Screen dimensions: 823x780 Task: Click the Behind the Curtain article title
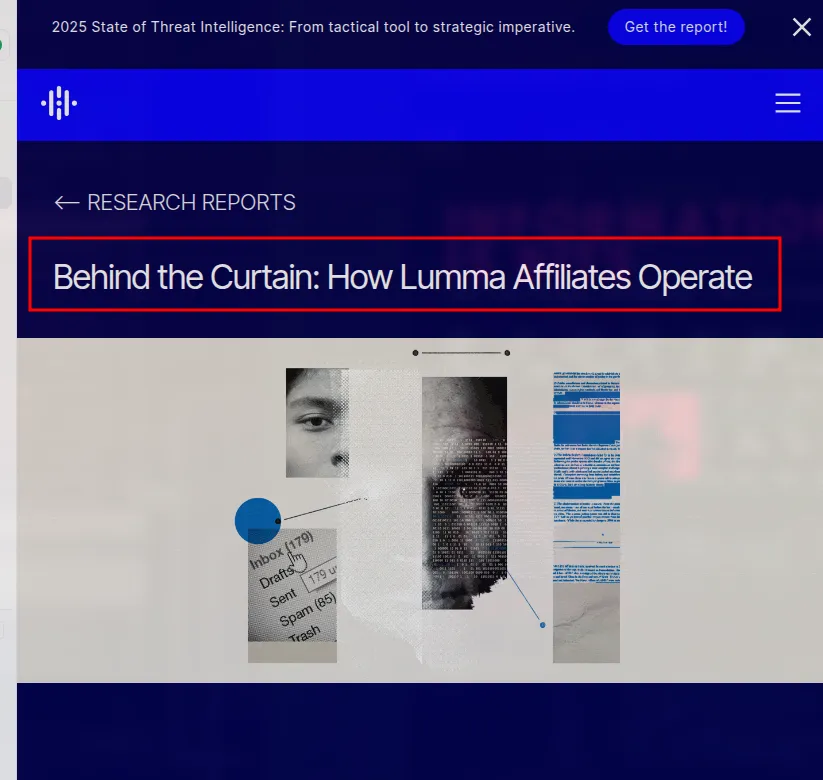pos(403,277)
